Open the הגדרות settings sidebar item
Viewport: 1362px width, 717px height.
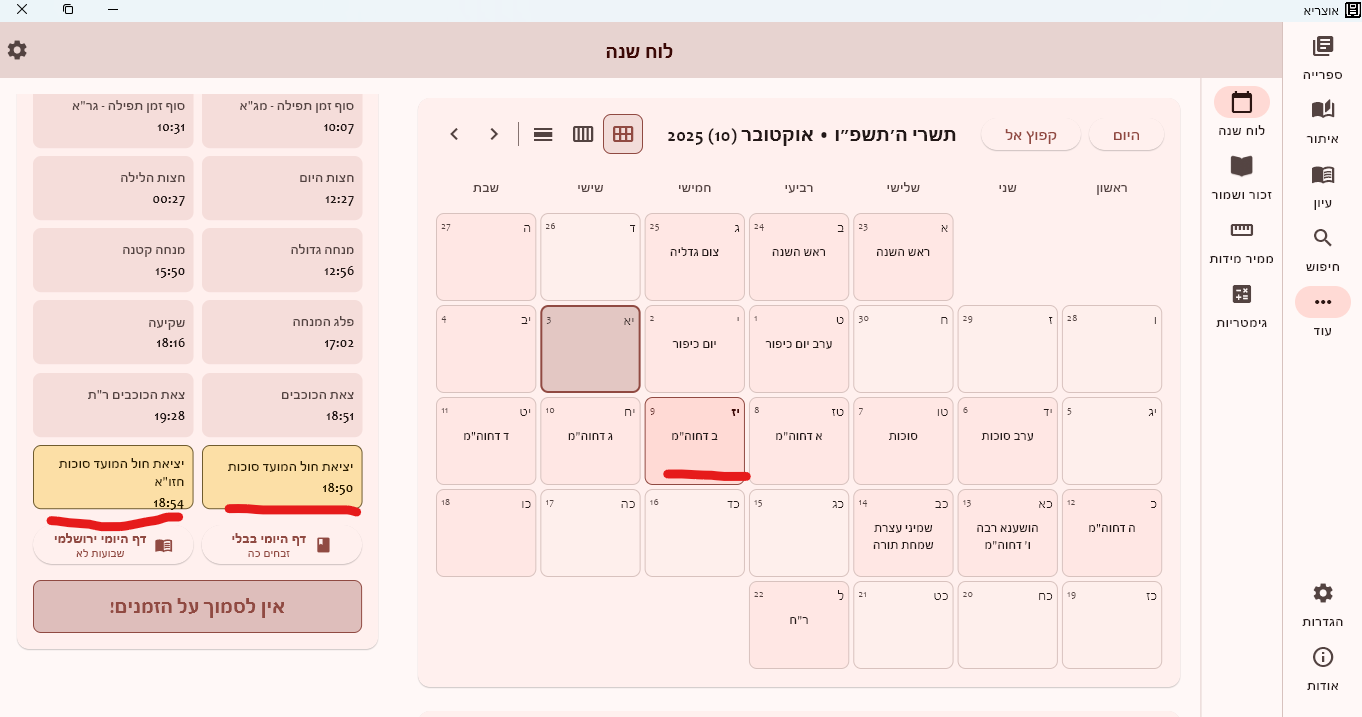click(x=1322, y=594)
